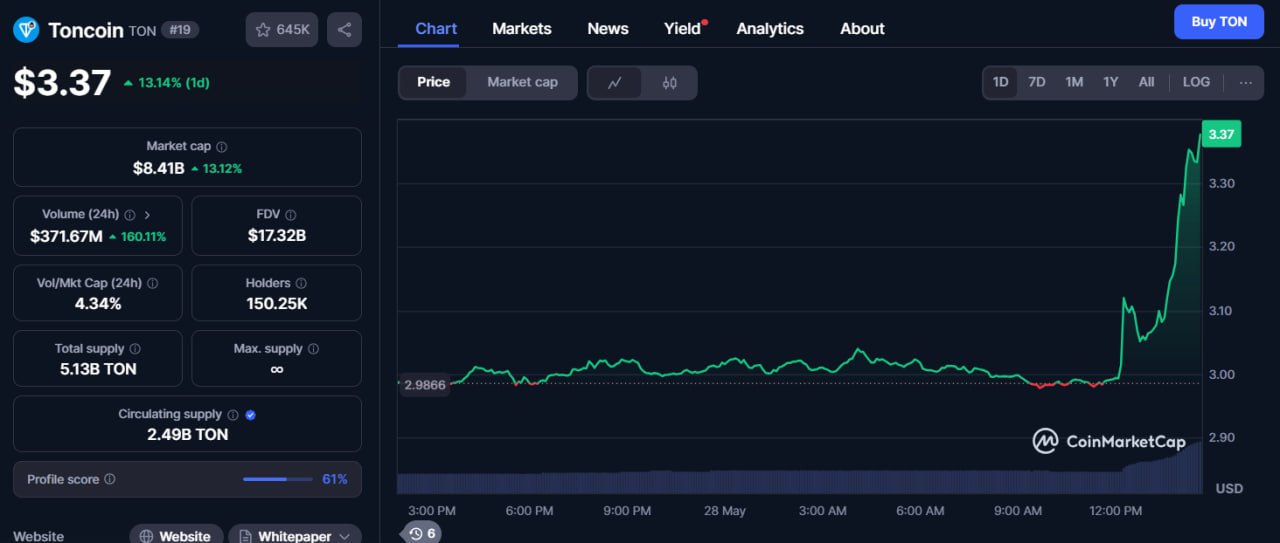Click the USD currency label on chart
This screenshot has width=1280, height=543.
1229,488
